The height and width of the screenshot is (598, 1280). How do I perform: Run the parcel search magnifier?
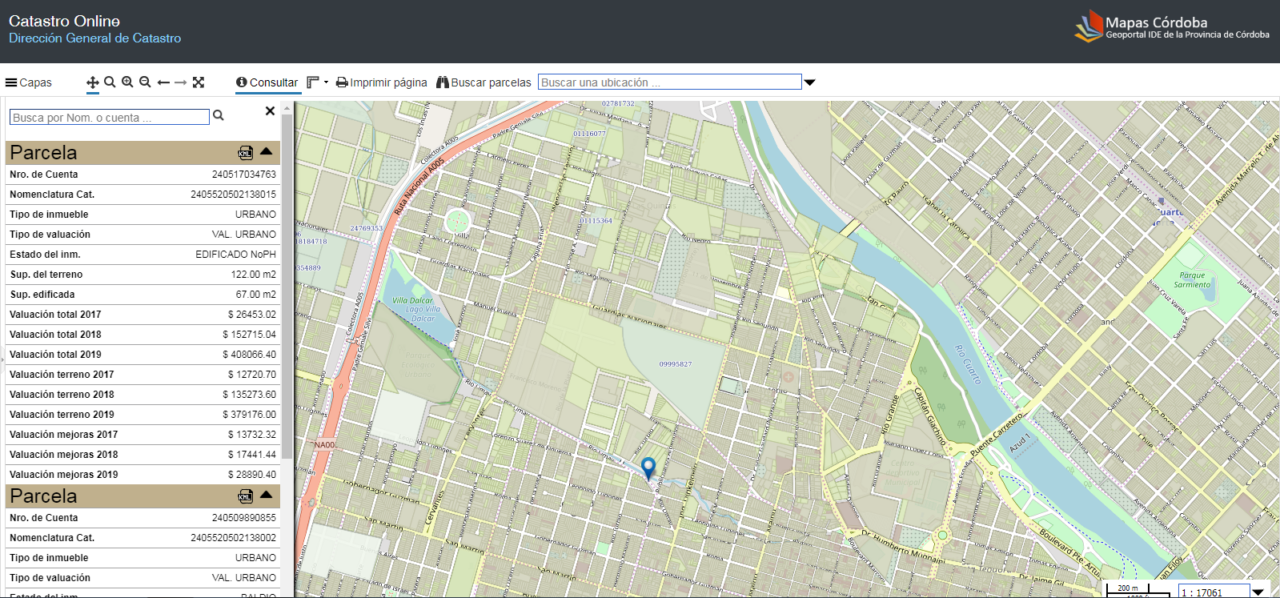click(219, 116)
